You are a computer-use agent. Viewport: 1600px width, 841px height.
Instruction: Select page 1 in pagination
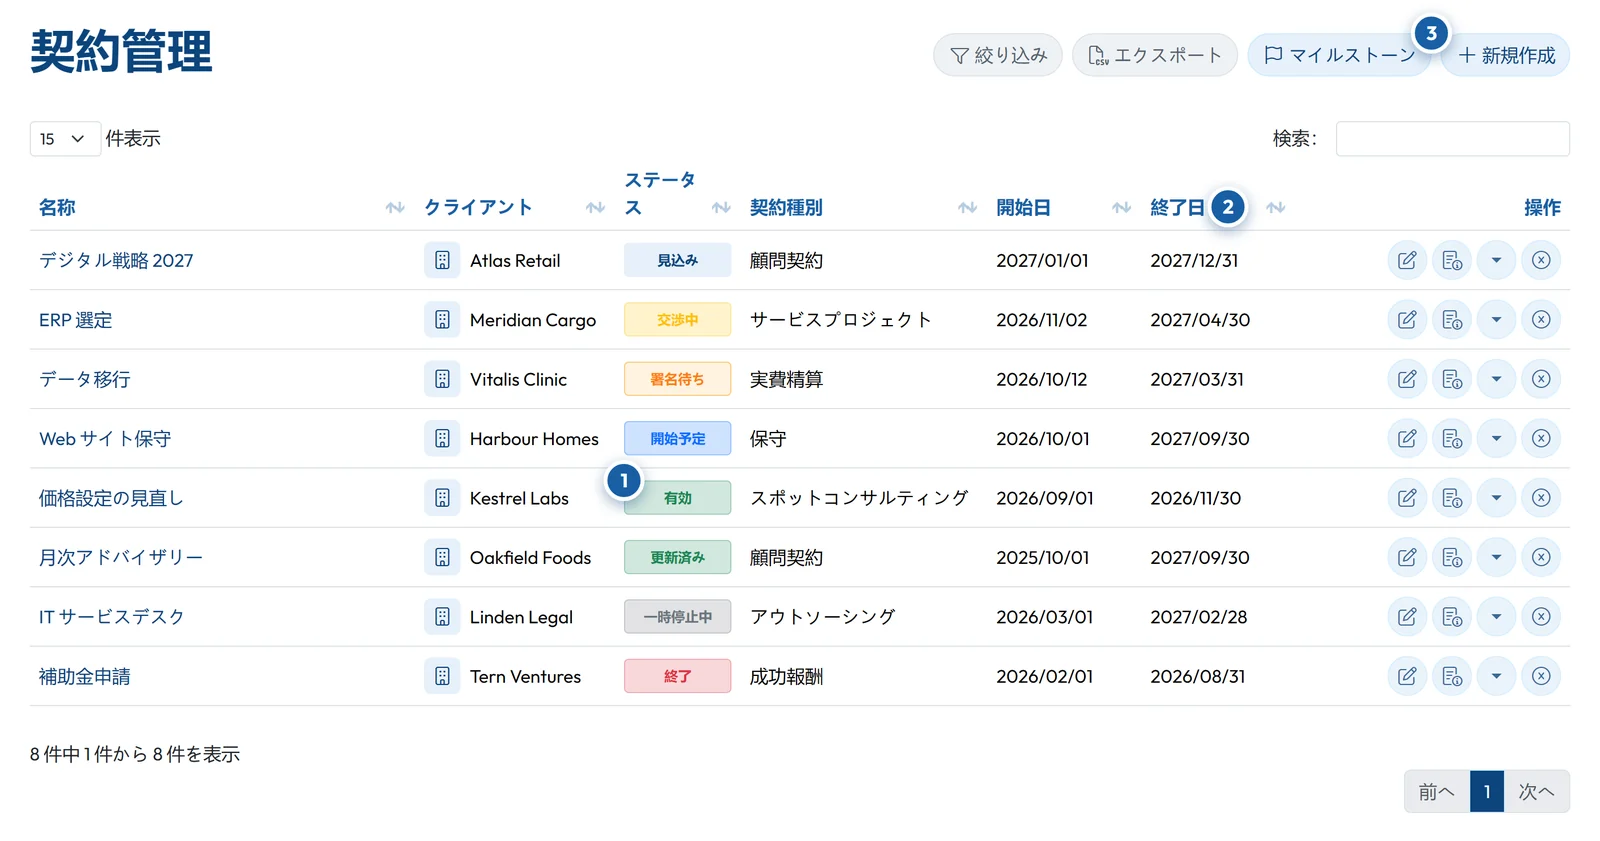[1487, 791]
